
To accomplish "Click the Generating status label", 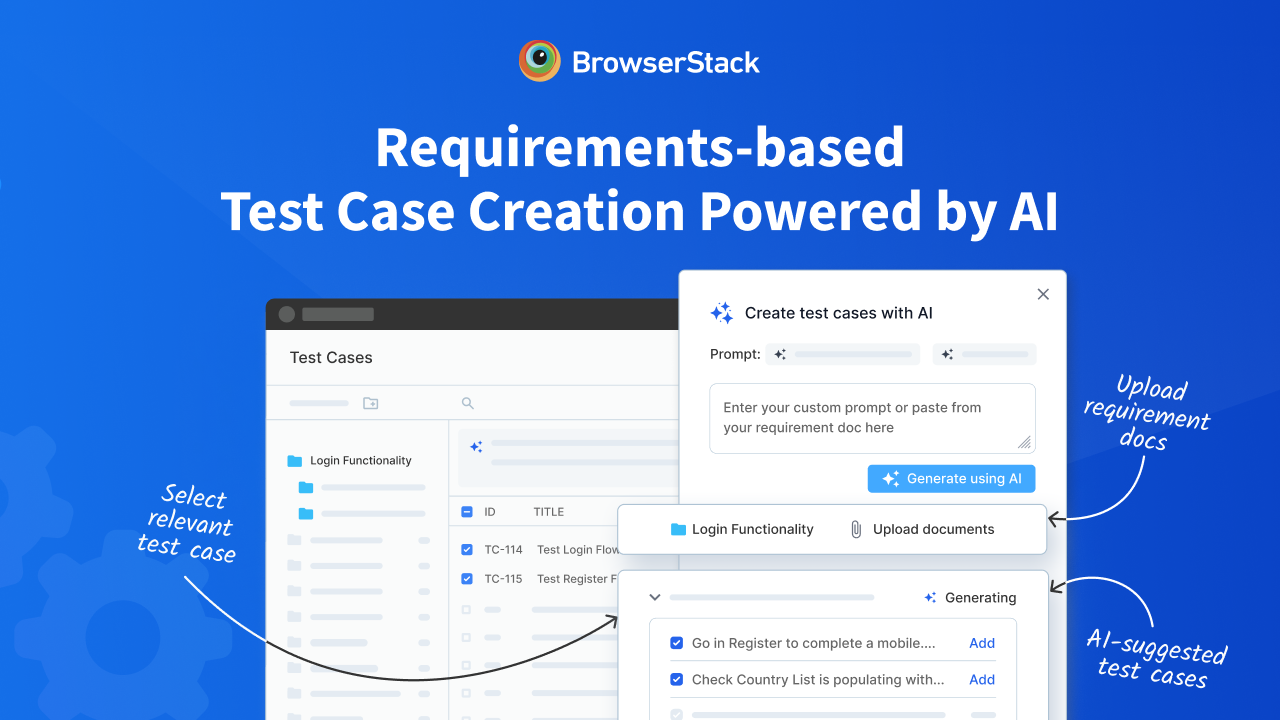I will click(x=980, y=597).
